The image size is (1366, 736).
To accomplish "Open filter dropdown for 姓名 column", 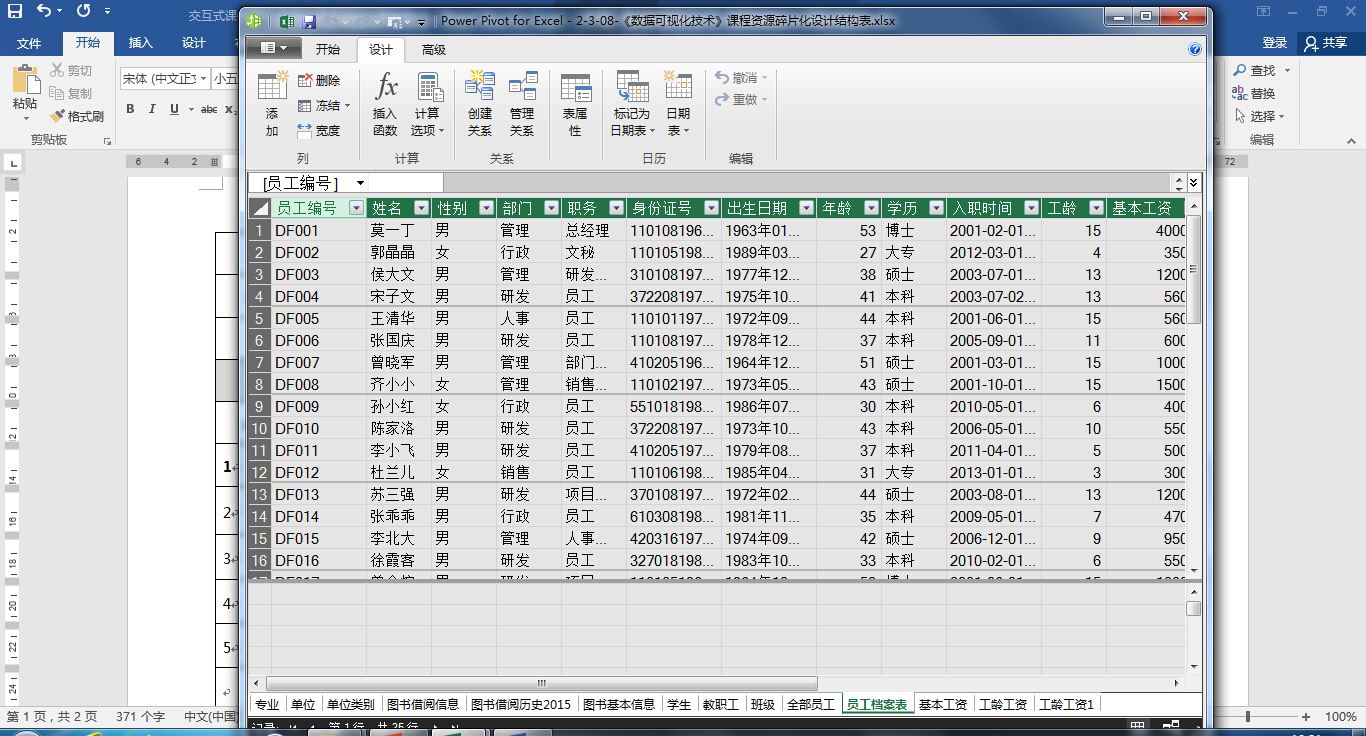I will 421,208.
